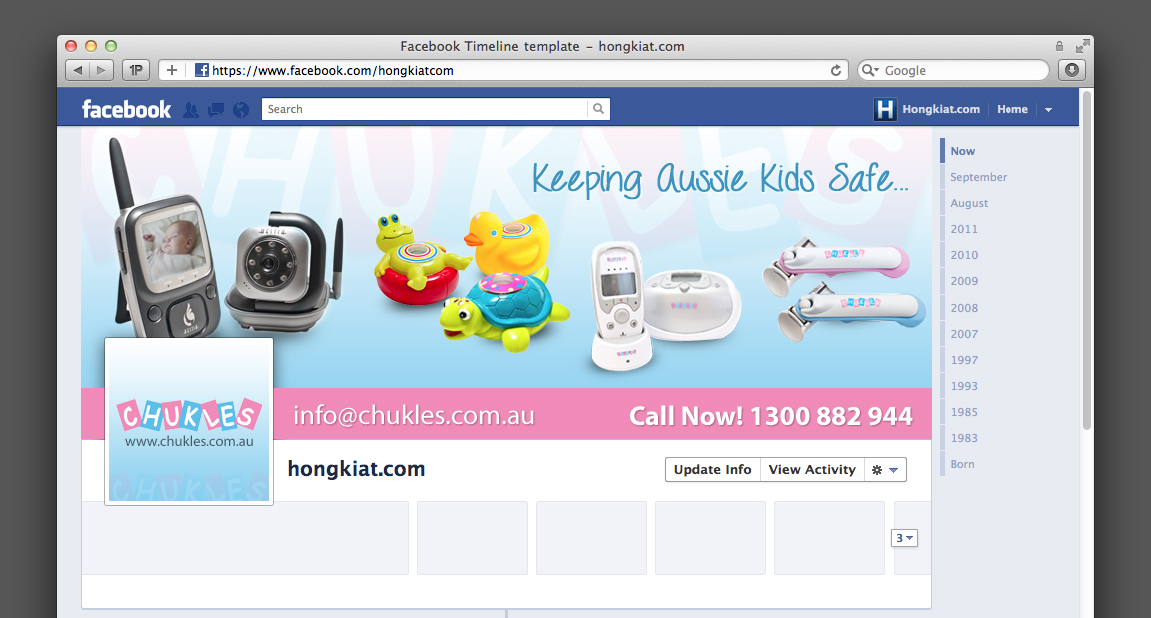Open the messages icon
The height and width of the screenshot is (618, 1151).
[x=216, y=110]
